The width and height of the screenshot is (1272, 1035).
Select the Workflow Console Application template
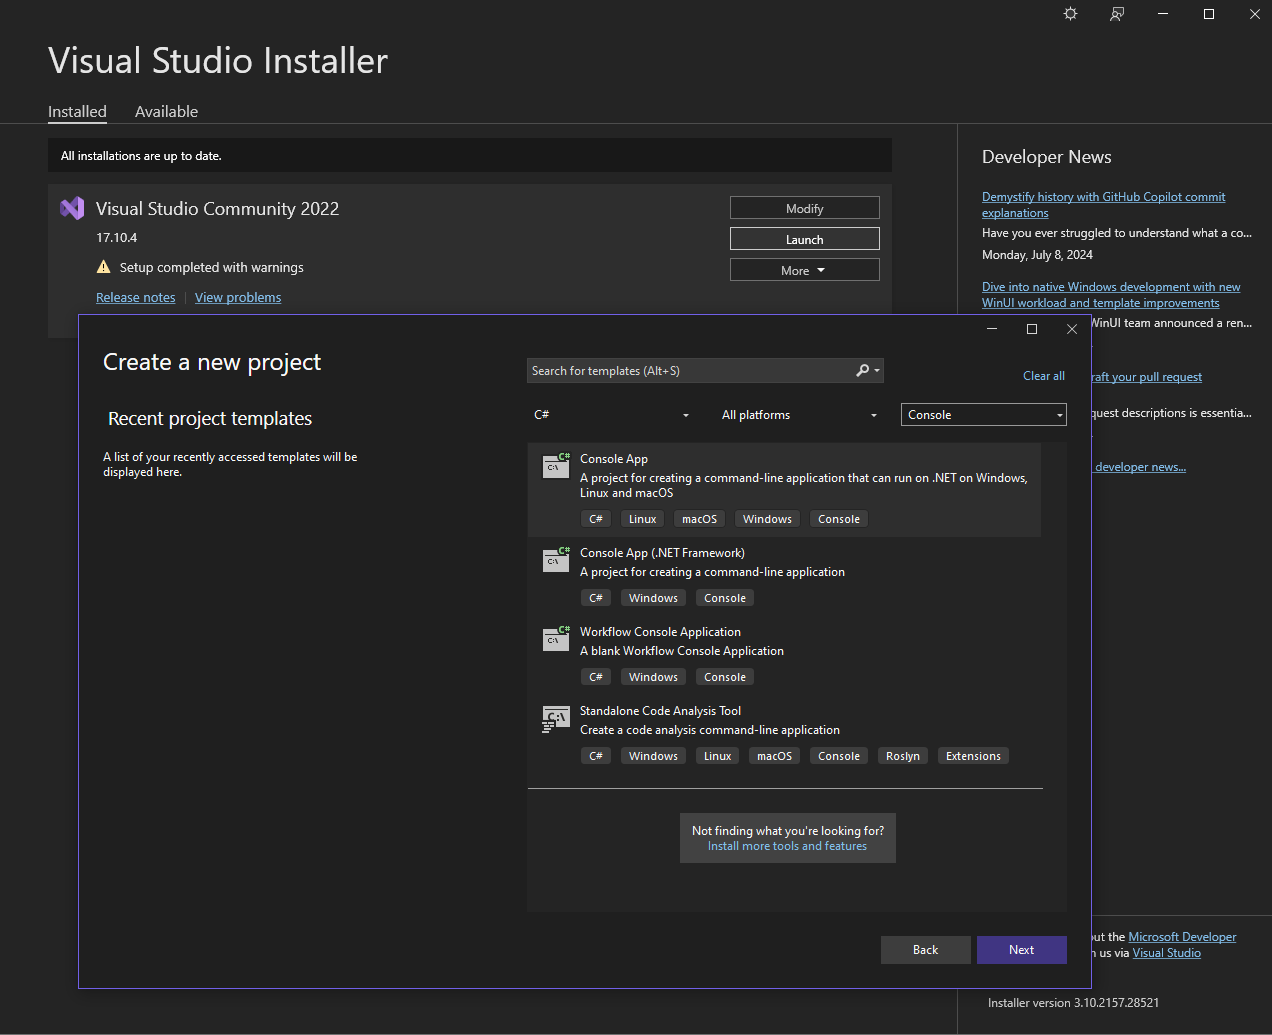[784, 655]
